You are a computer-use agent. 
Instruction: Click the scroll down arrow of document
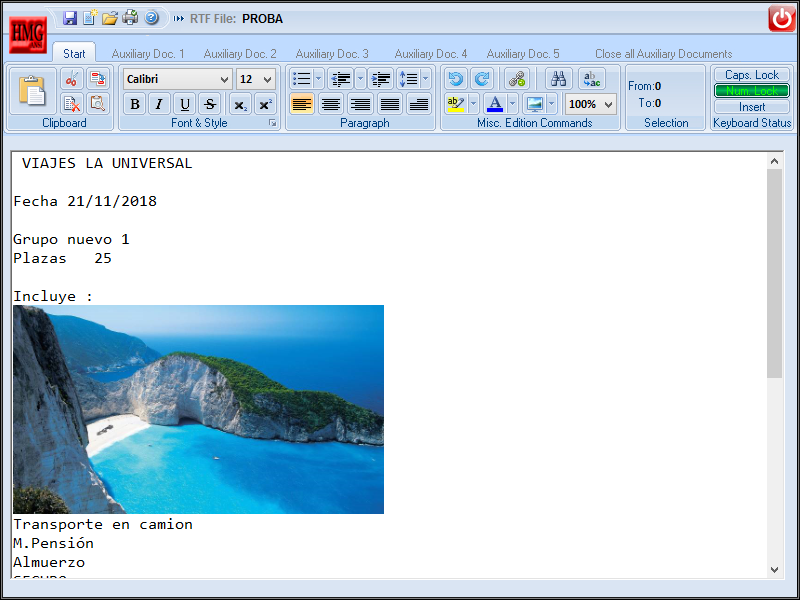click(x=774, y=569)
